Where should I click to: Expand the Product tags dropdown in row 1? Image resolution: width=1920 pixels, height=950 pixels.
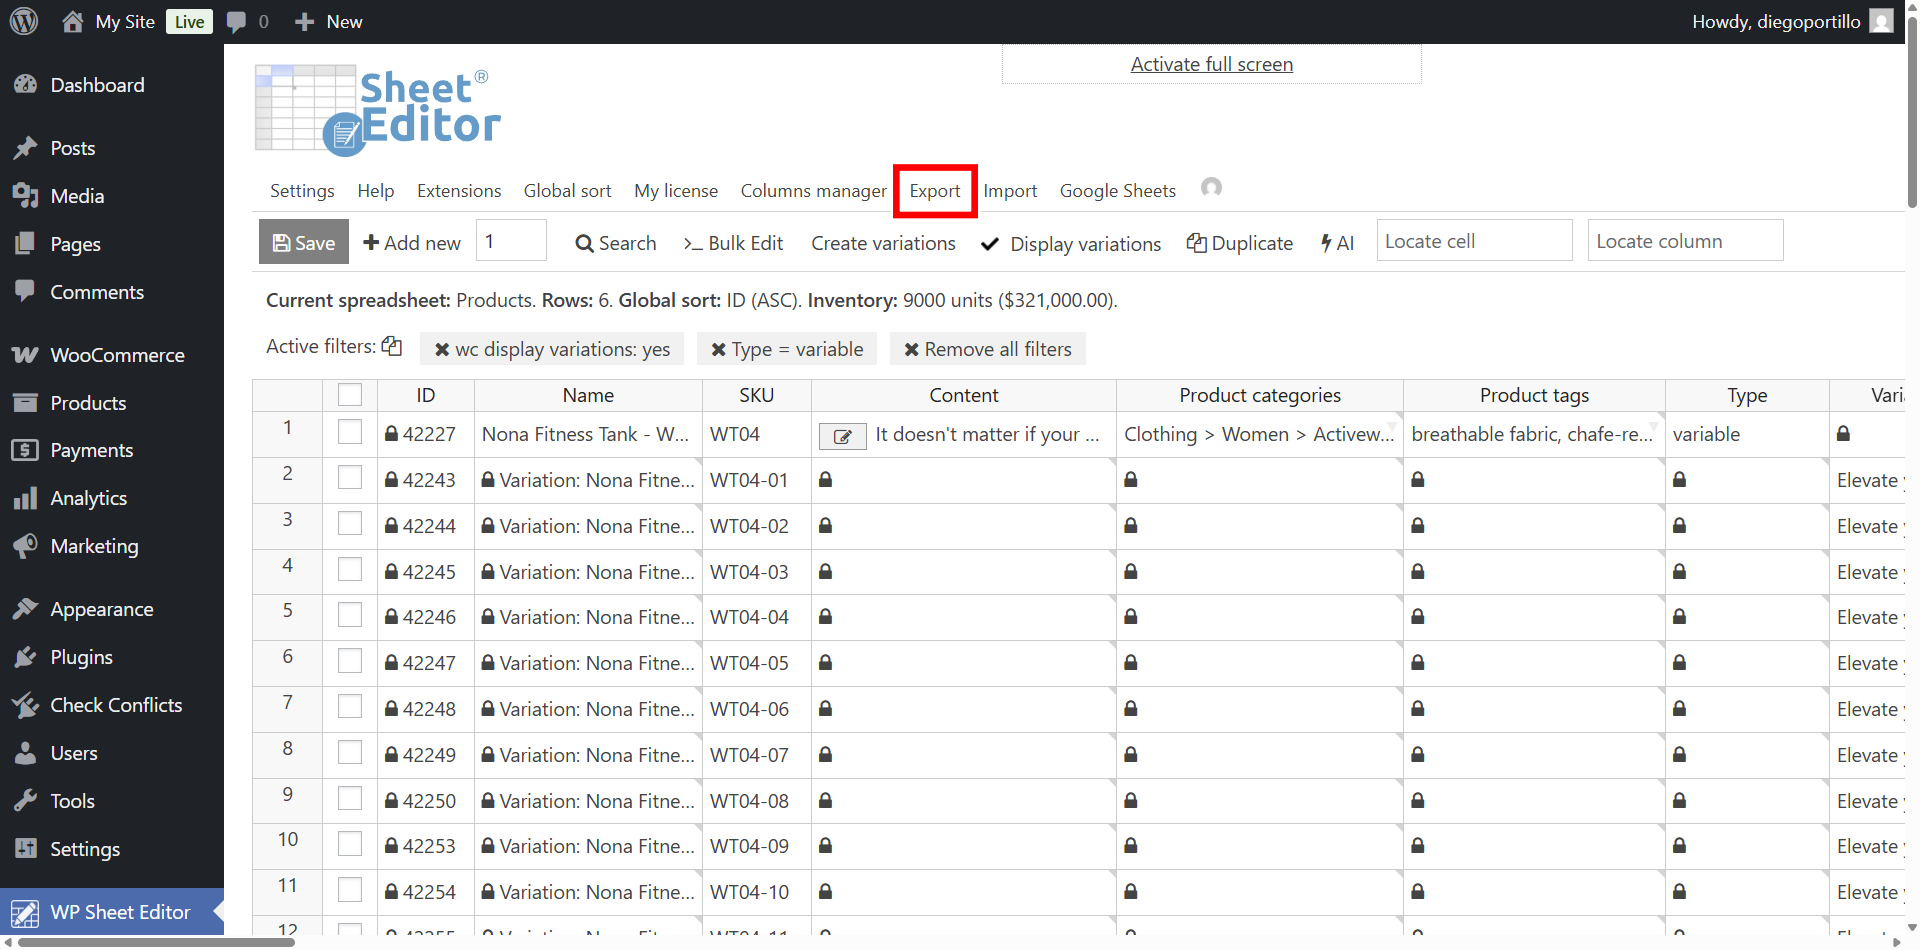click(x=1653, y=427)
